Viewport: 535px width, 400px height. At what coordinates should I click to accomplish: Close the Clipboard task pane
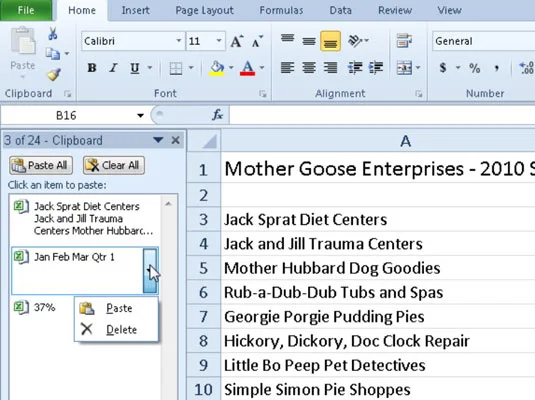point(175,140)
